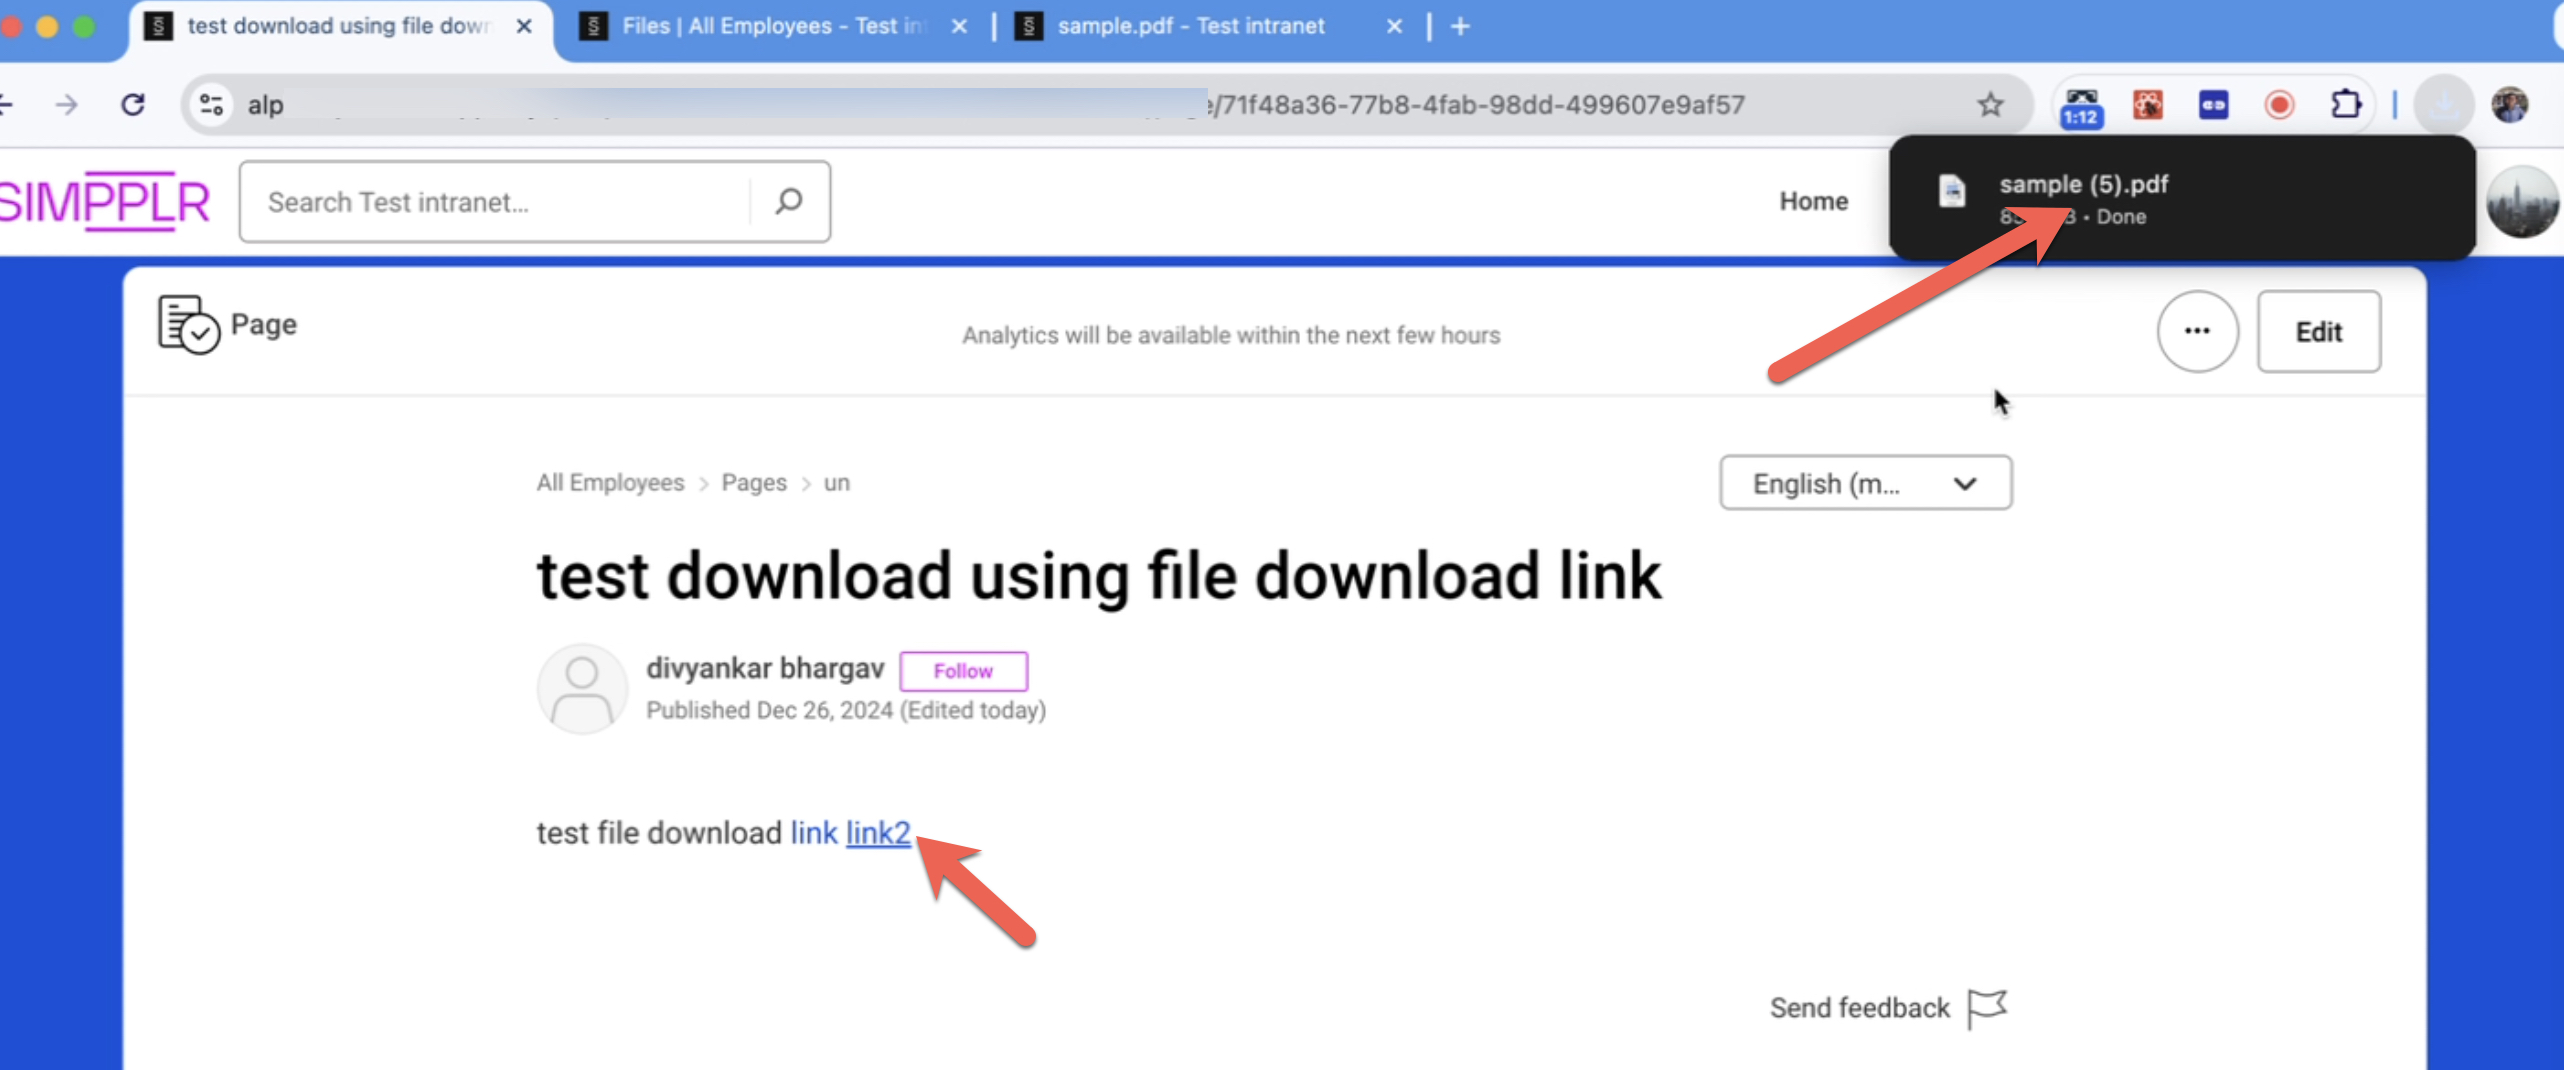Toggle the Follow button for divyankar bhargav
This screenshot has width=2564, height=1070.
click(x=963, y=671)
